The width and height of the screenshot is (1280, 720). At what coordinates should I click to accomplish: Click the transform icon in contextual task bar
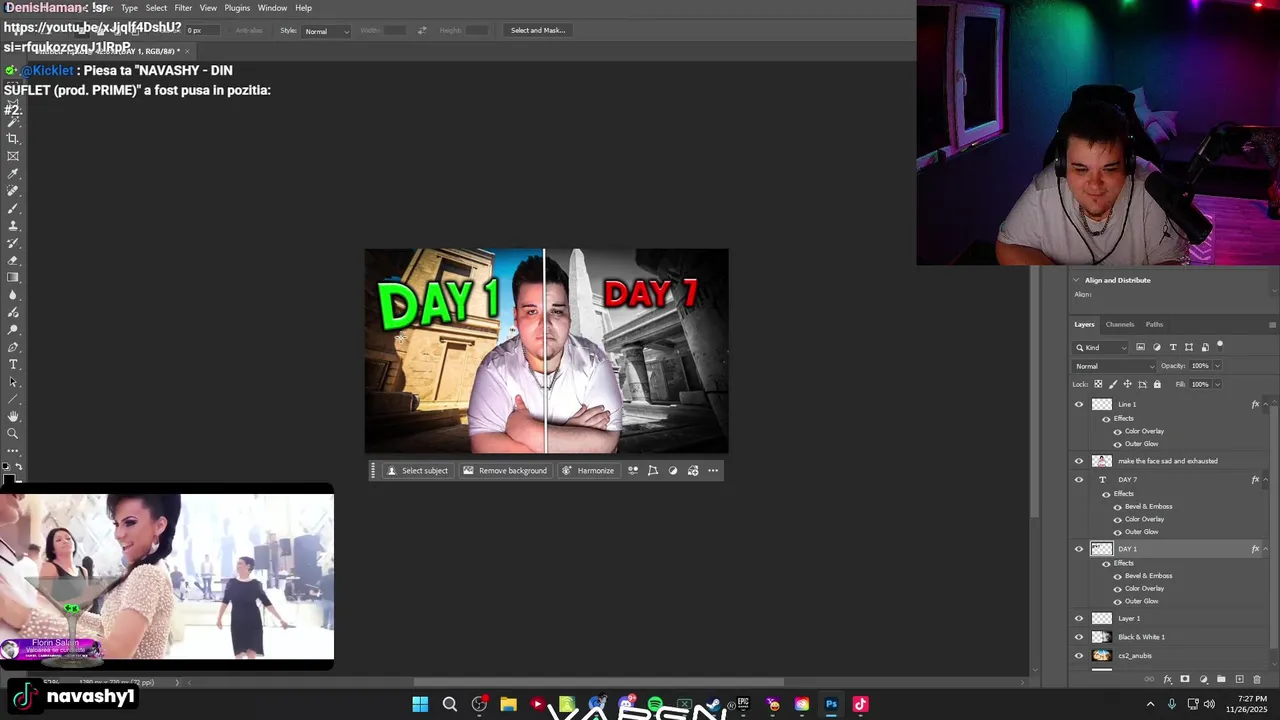[x=653, y=471]
